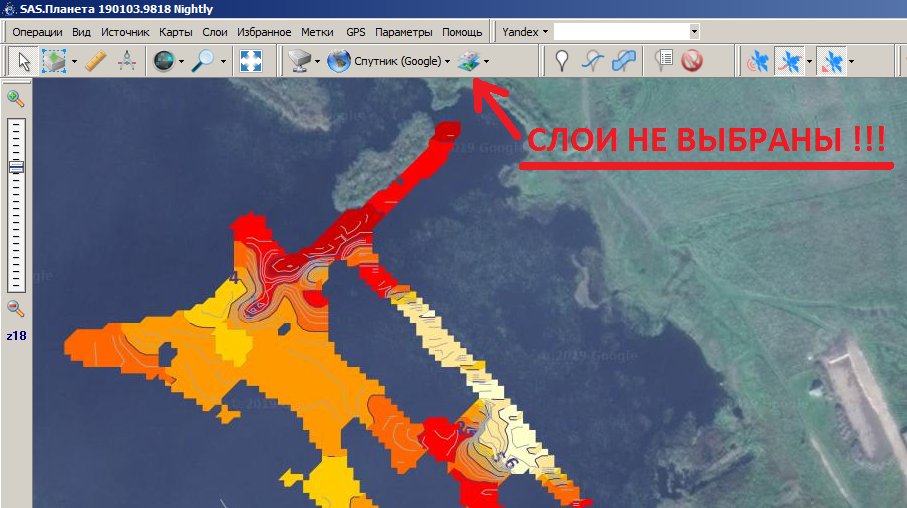Add a new path line mark
This screenshot has width=907, height=508.
tap(593, 62)
